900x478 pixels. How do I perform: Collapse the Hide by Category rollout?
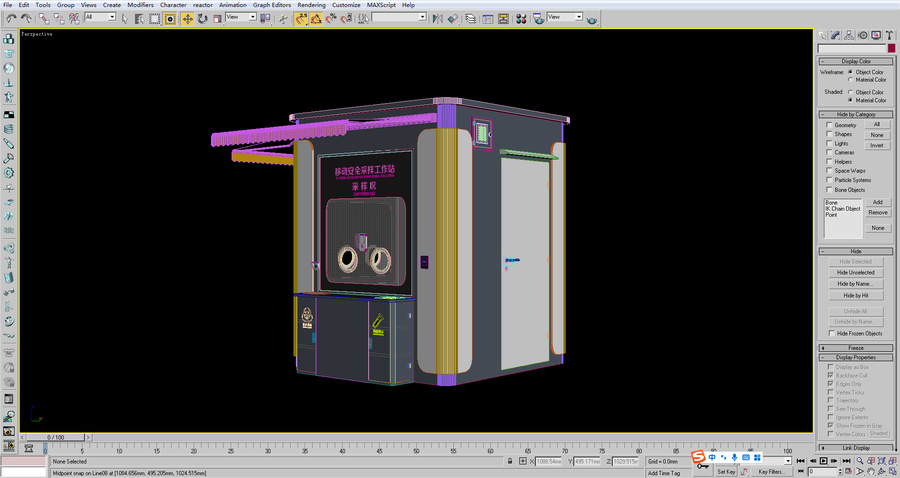856,114
